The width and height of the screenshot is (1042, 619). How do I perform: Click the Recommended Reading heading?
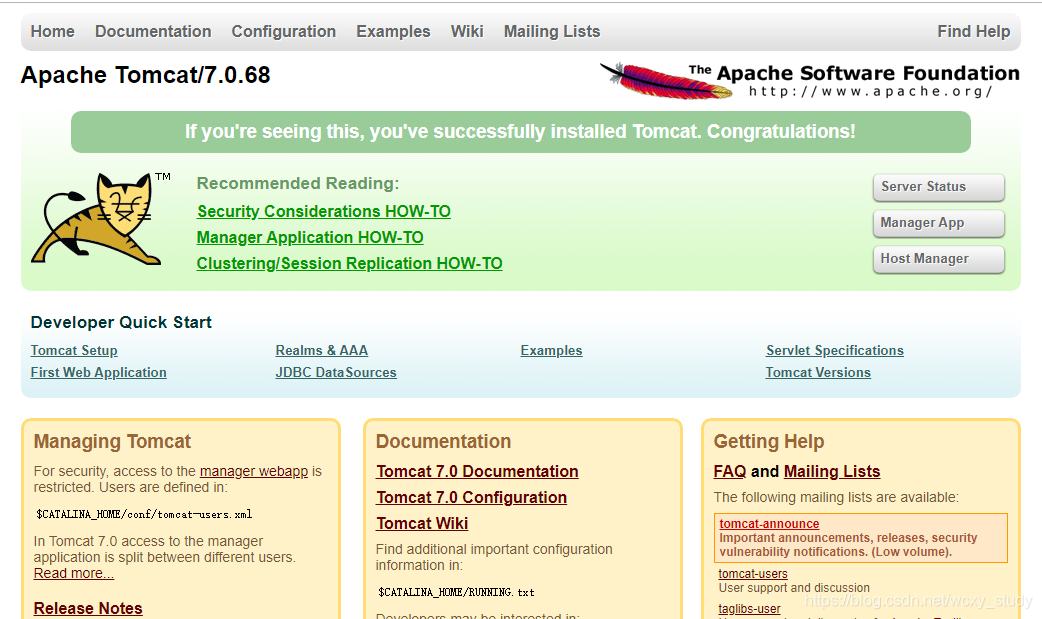[x=298, y=184]
